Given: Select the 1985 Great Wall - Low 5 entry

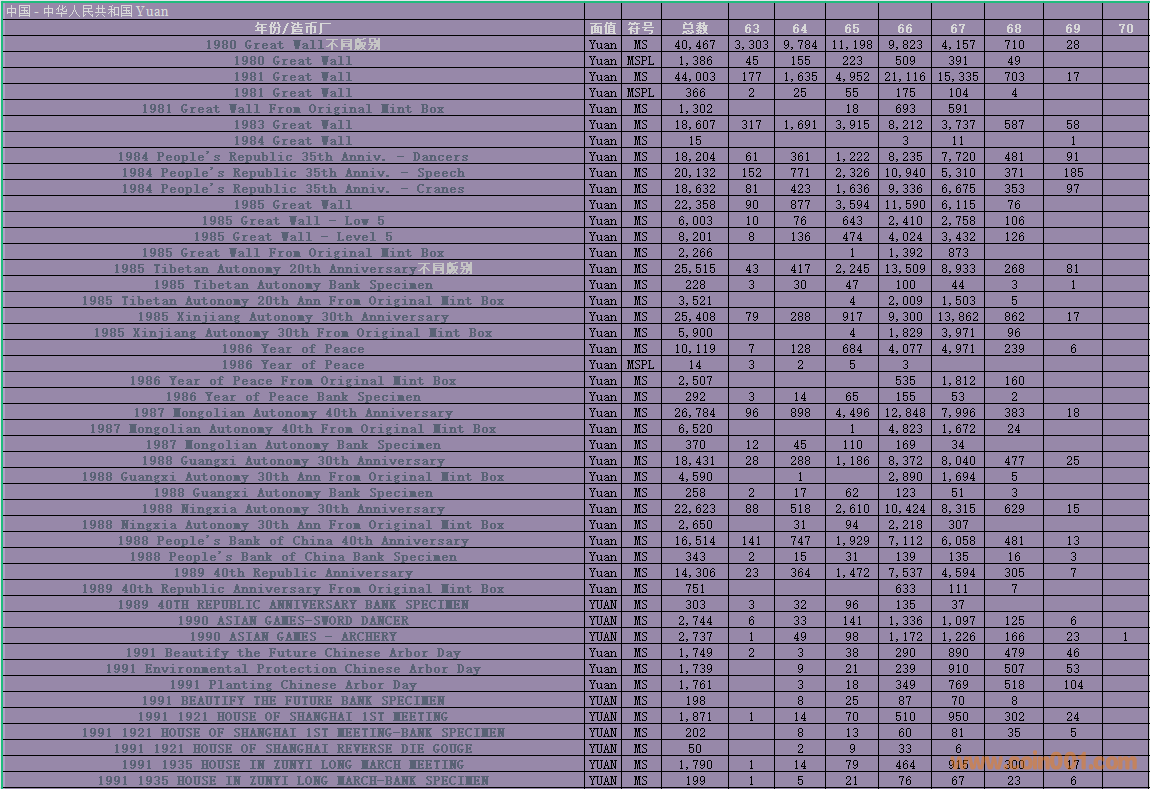Looking at the screenshot, I should click(x=293, y=221).
